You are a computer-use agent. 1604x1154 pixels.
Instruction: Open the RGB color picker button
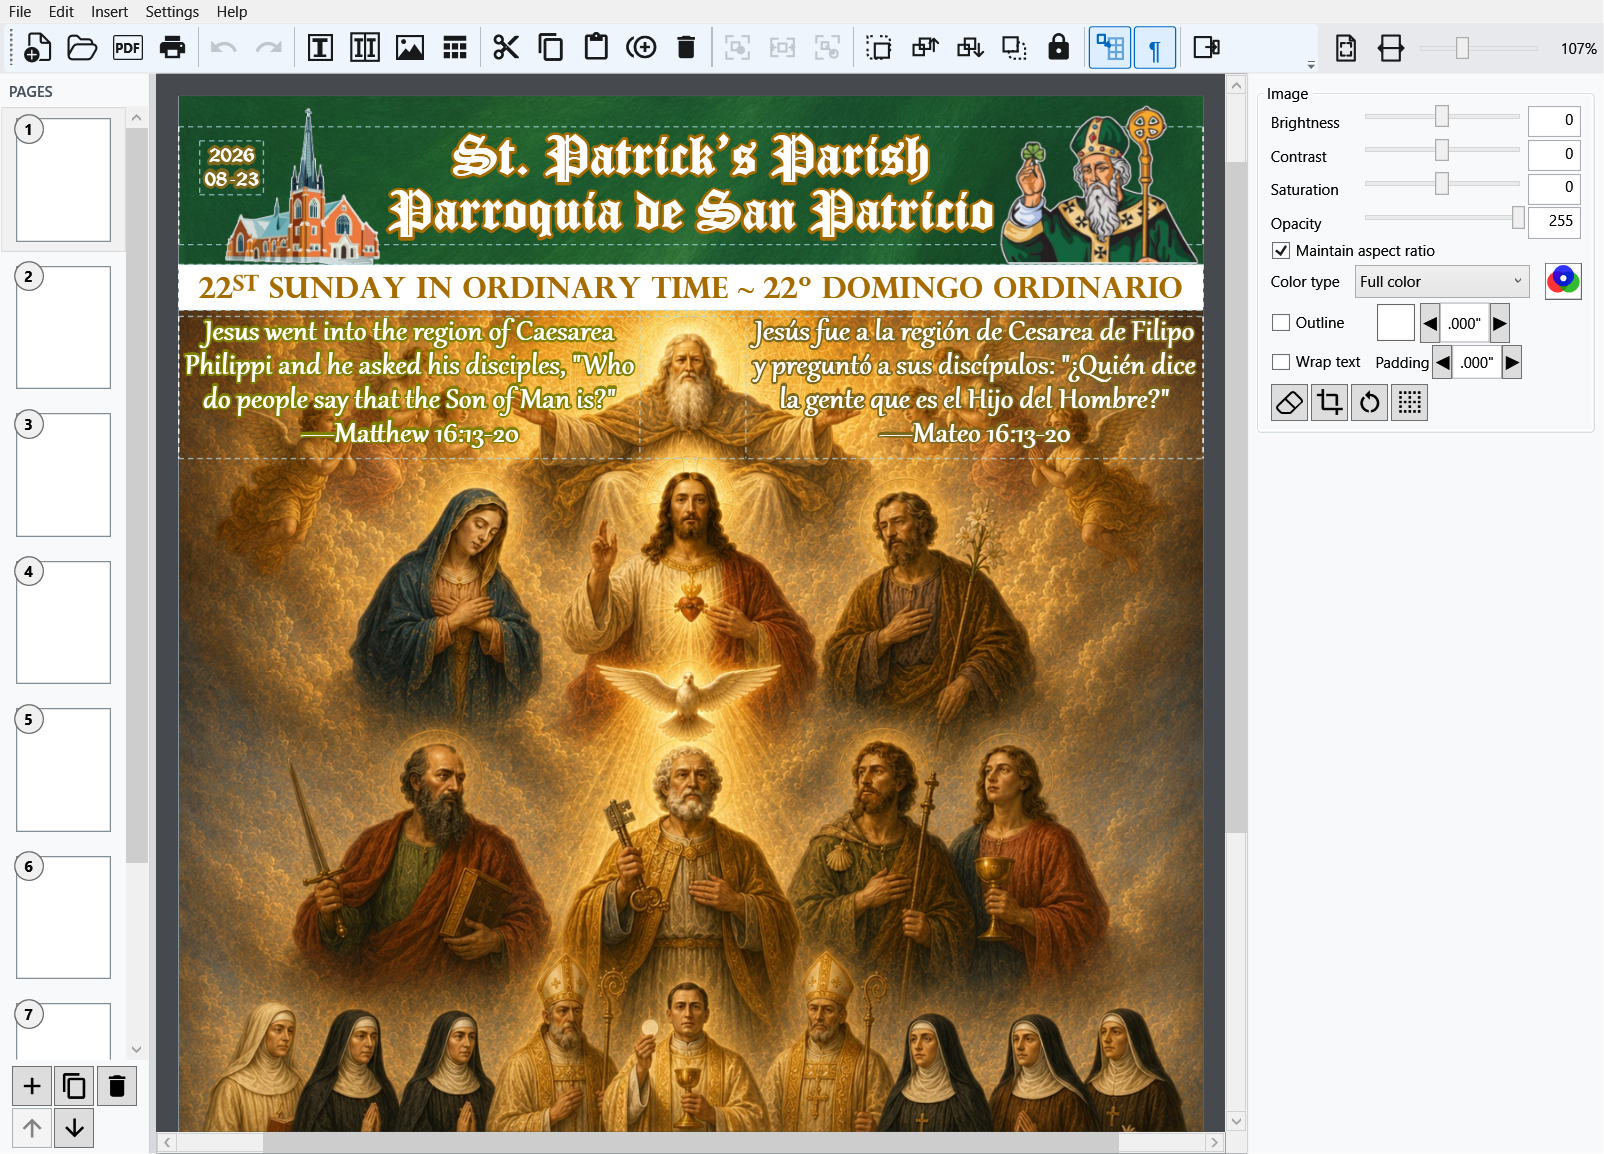pyautogui.click(x=1563, y=281)
